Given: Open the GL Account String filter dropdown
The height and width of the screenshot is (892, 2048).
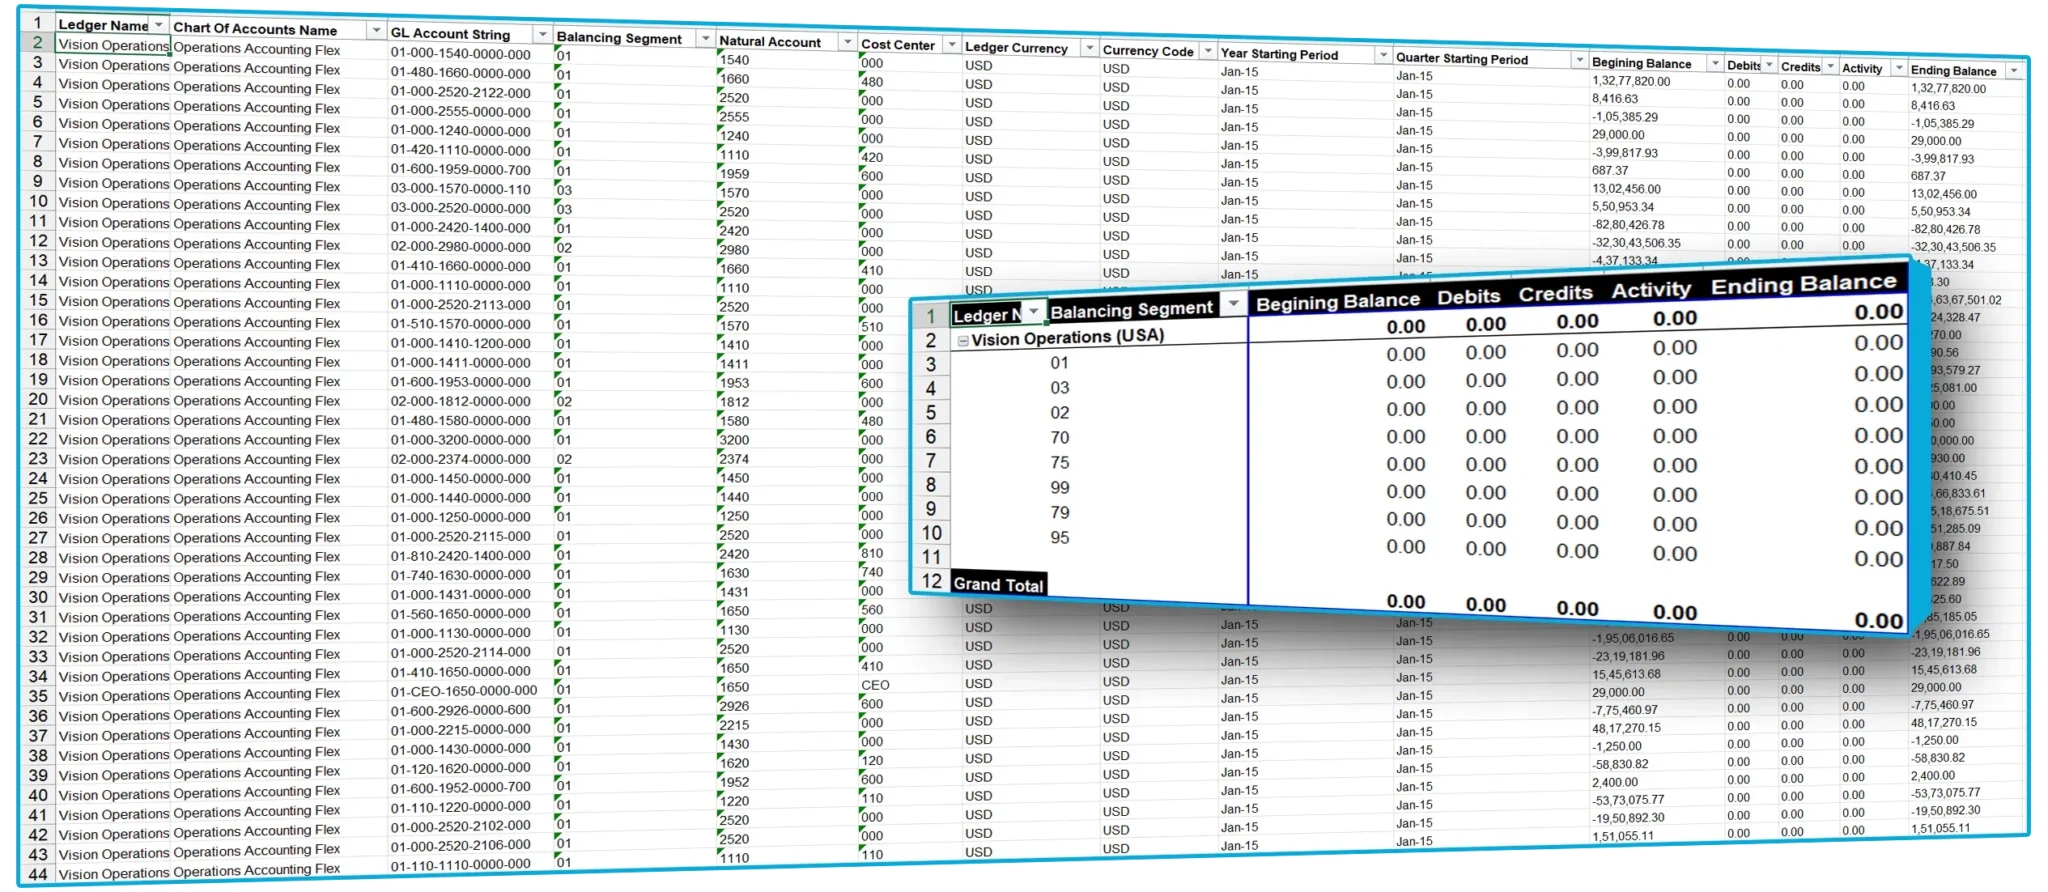Looking at the screenshot, I should [x=542, y=35].
